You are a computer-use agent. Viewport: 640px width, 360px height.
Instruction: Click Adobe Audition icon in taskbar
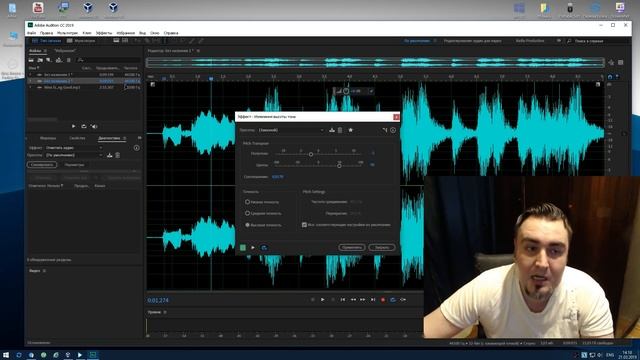point(93,355)
